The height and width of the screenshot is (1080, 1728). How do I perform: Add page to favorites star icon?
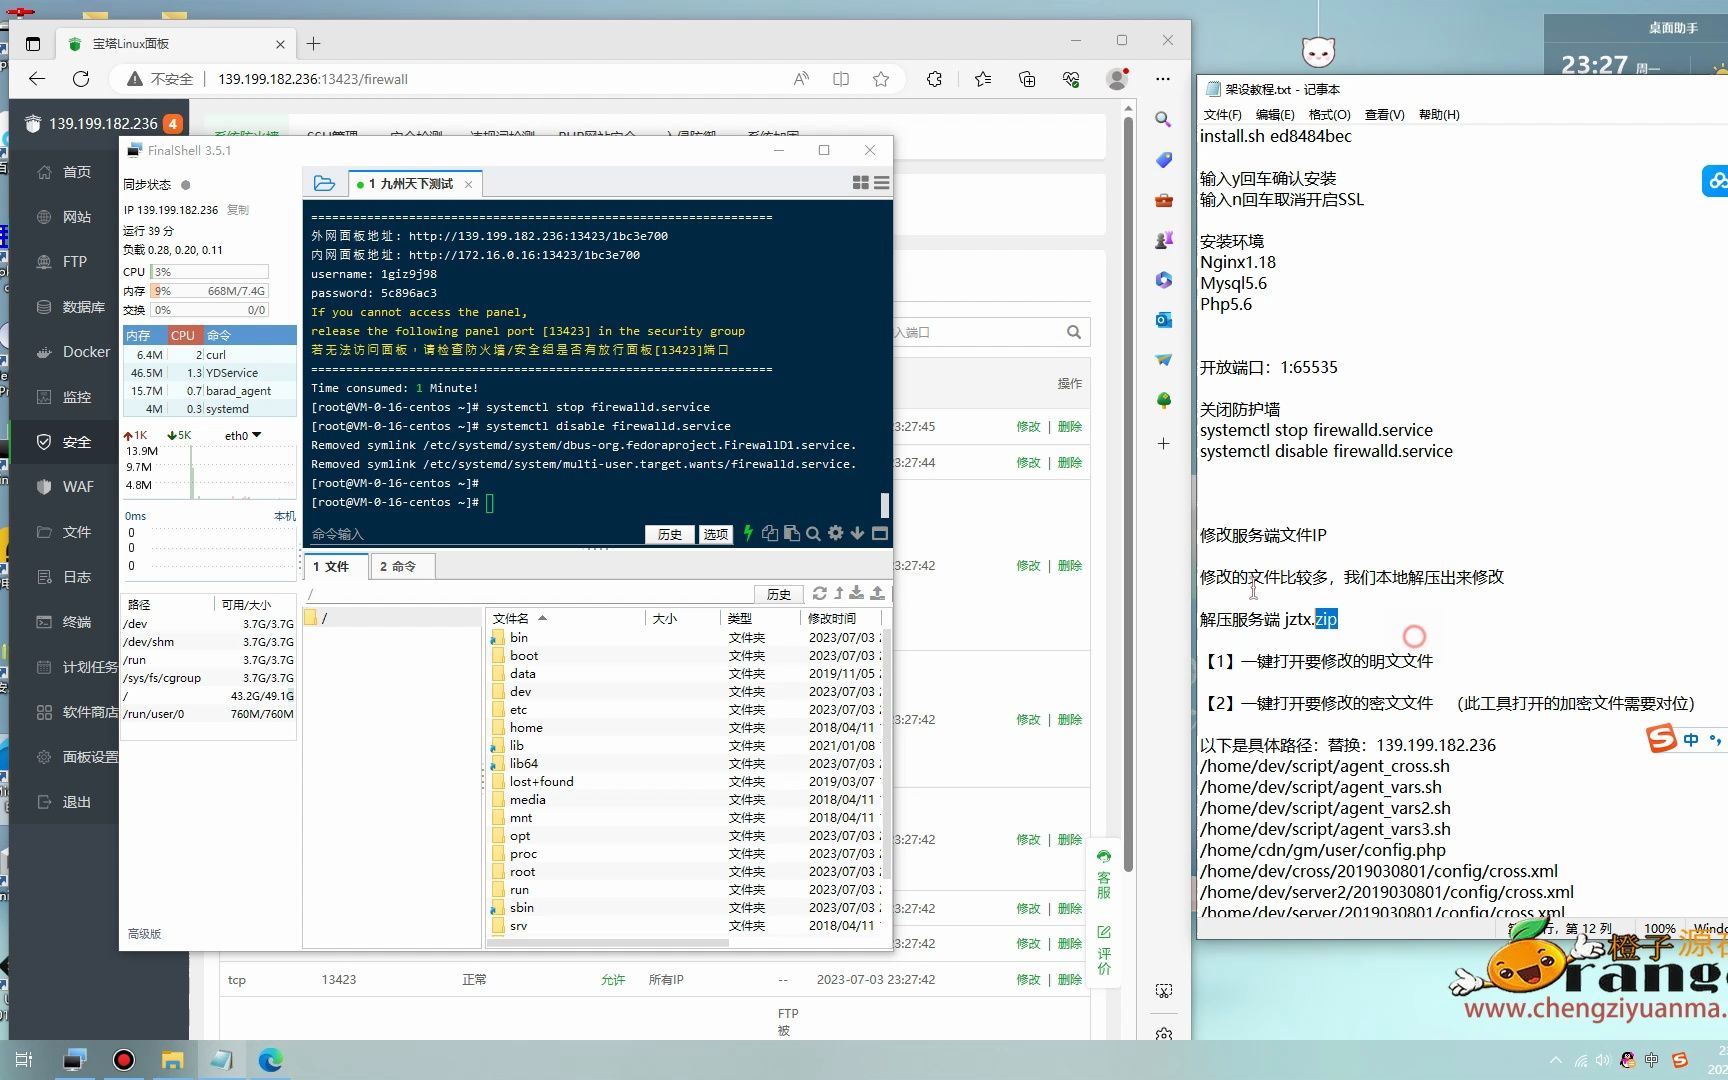(880, 79)
